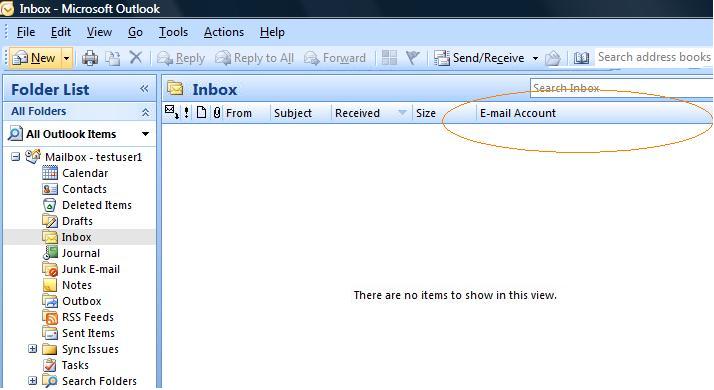Viewport: 714px width, 390px height.
Task: Open the File menu
Action: click(x=26, y=32)
